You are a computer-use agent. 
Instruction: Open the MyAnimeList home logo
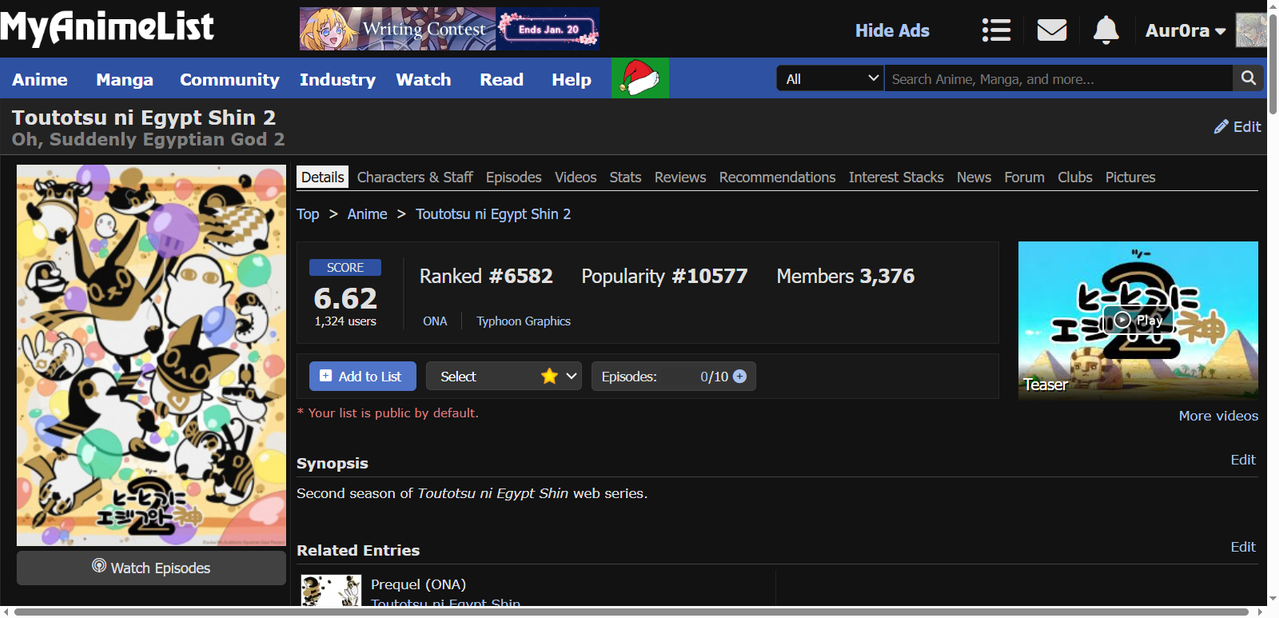(x=107, y=26)
